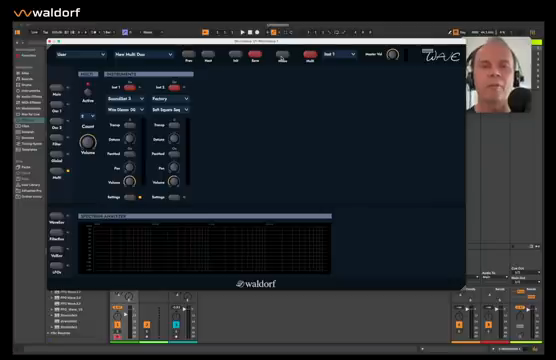The height and width of the screenshot is (360, 556).
Task: Open the Soft Square Seq sound dropdown
Action: [170, 110]
